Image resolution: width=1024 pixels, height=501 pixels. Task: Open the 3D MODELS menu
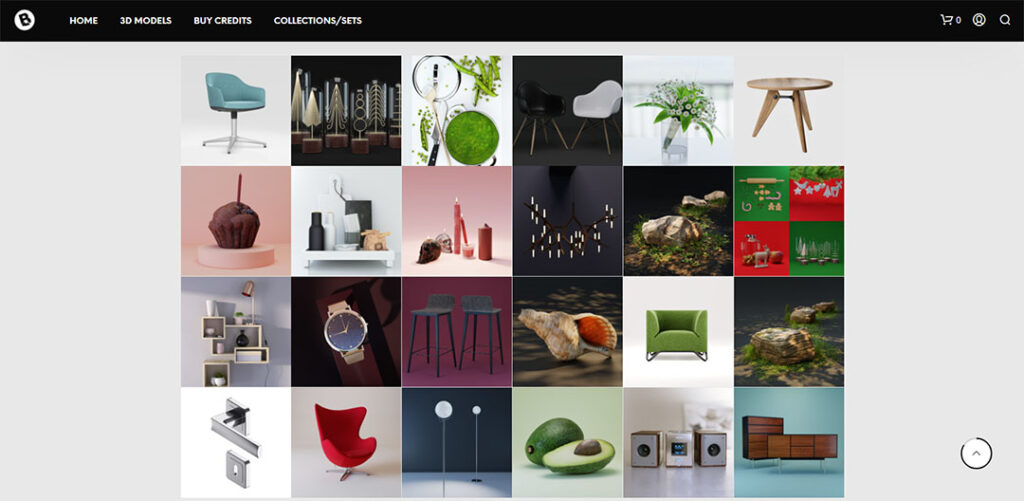click(146, 21)
